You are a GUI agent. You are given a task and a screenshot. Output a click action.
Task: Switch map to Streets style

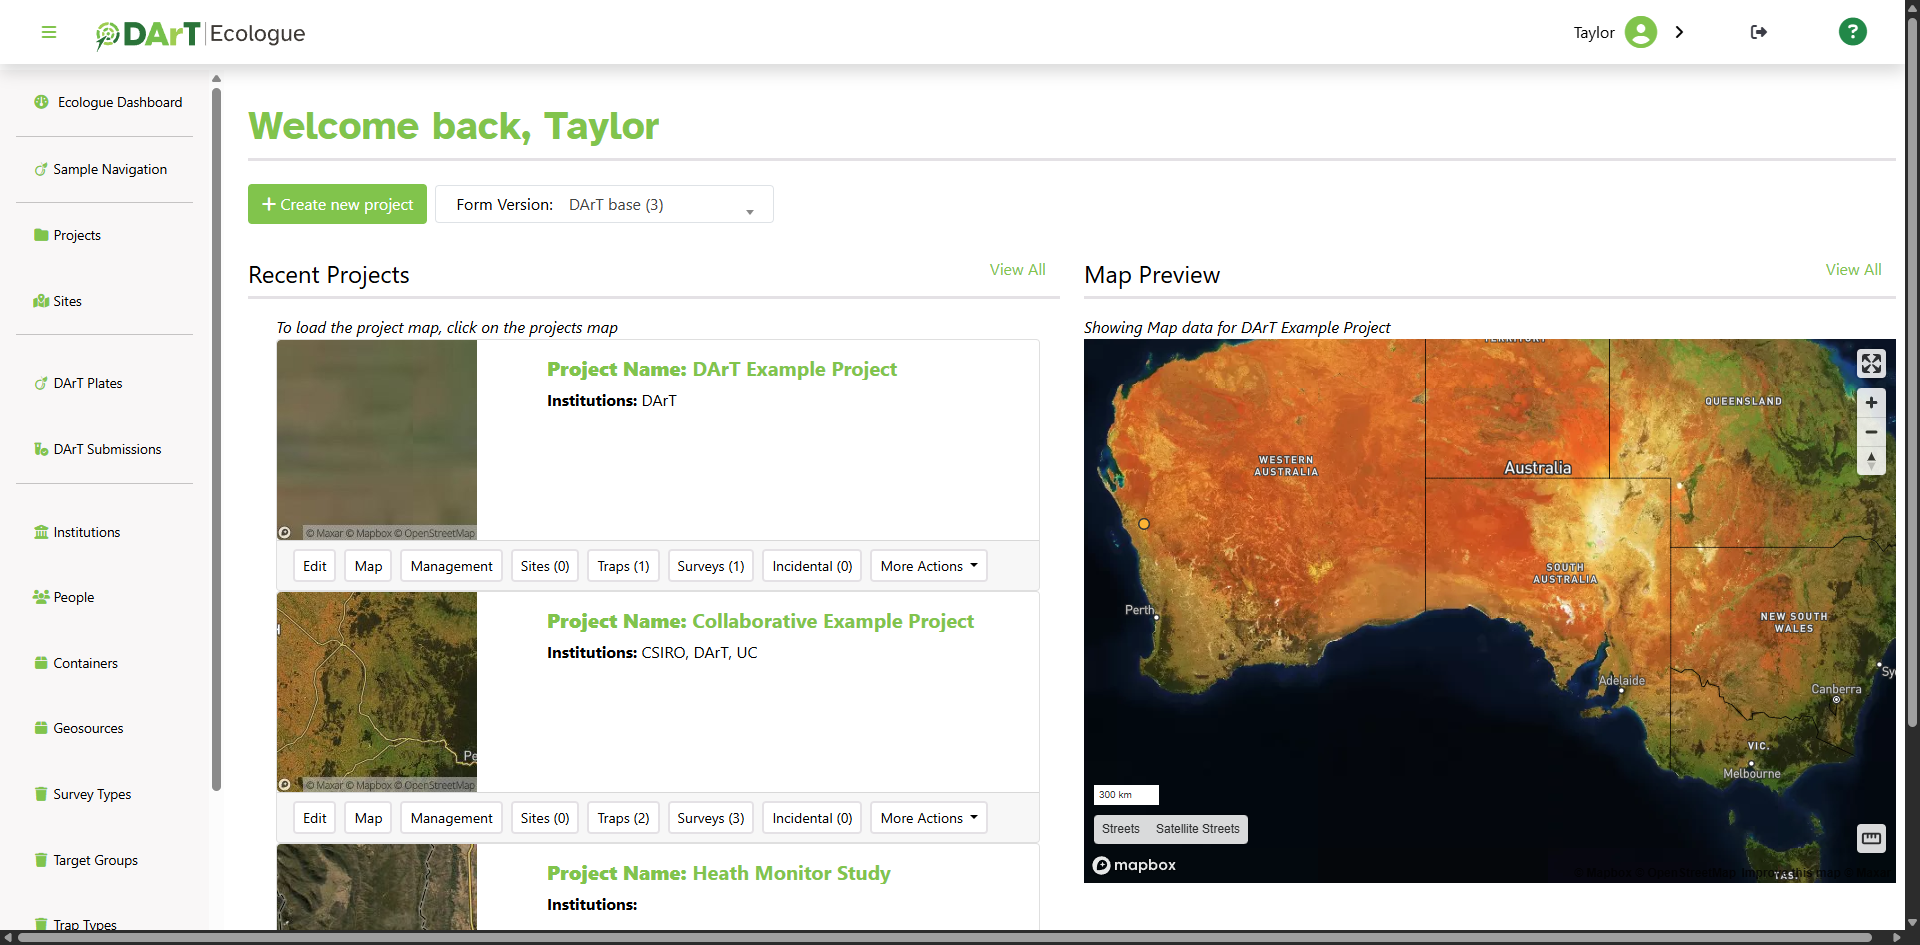point(1120,829)
